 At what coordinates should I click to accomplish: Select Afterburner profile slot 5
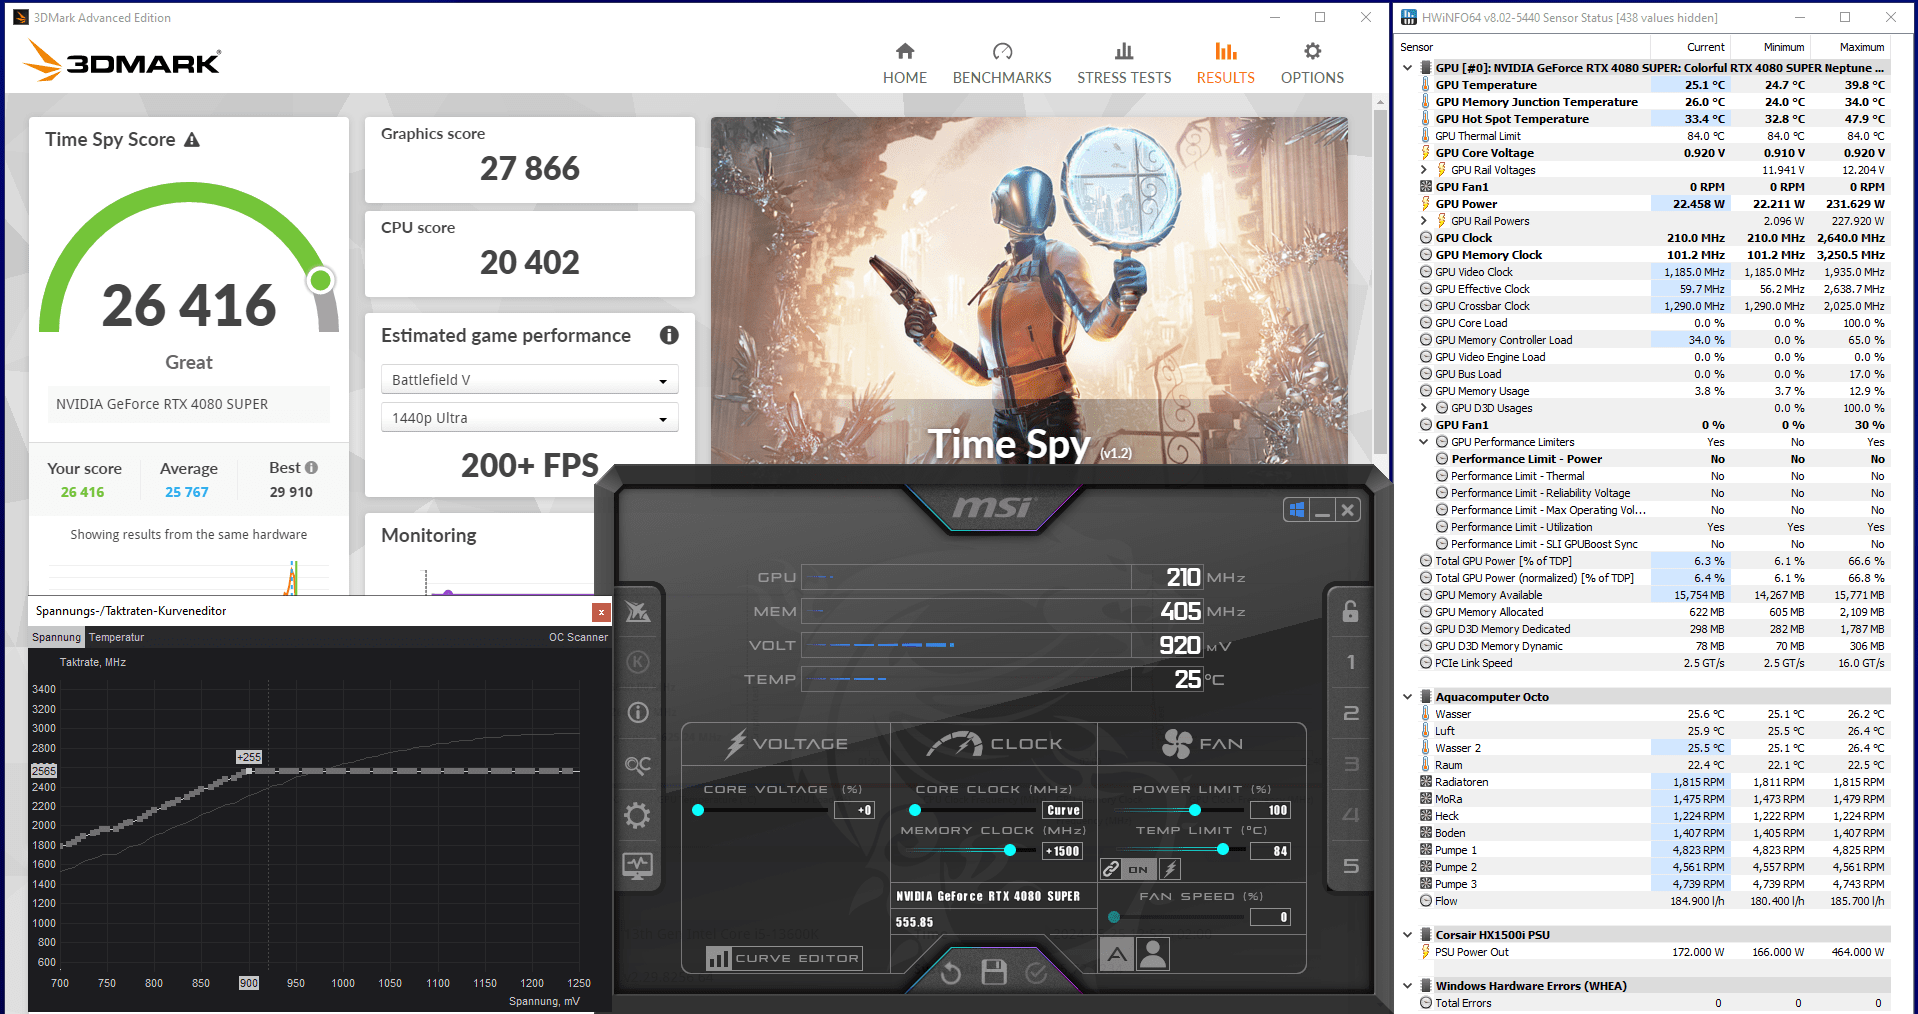tap(1351, 866)
